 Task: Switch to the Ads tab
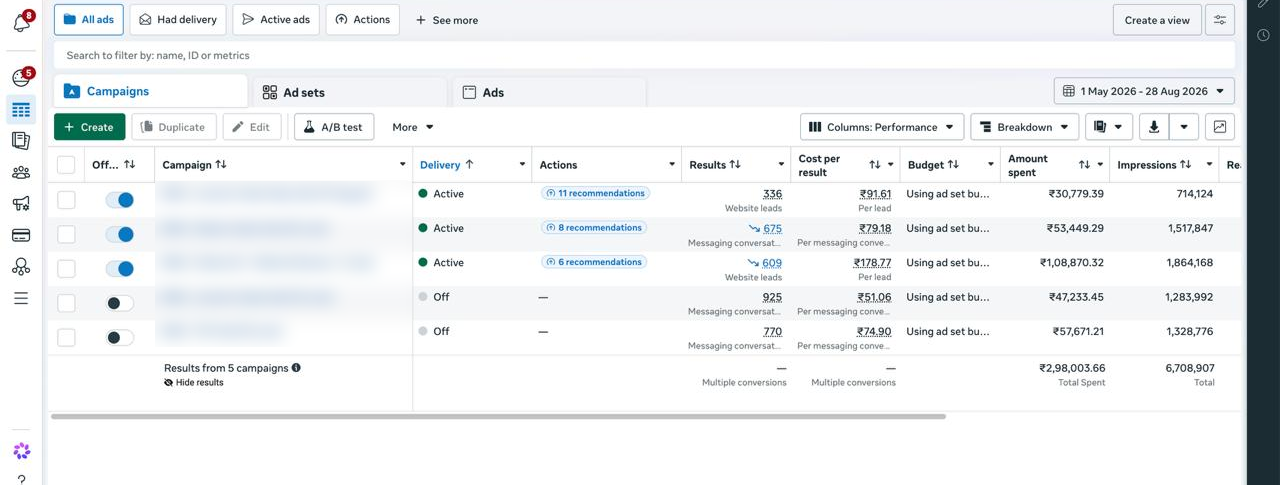click(x=549, y=92)
